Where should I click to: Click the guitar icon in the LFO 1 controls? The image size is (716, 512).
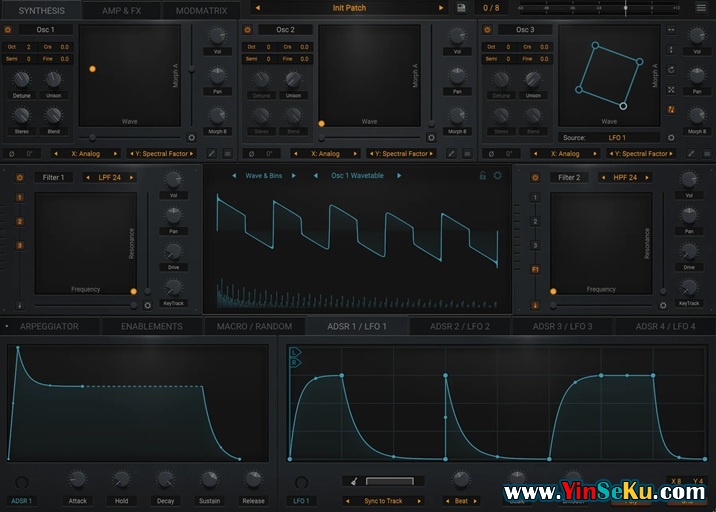tap(353, 481)
